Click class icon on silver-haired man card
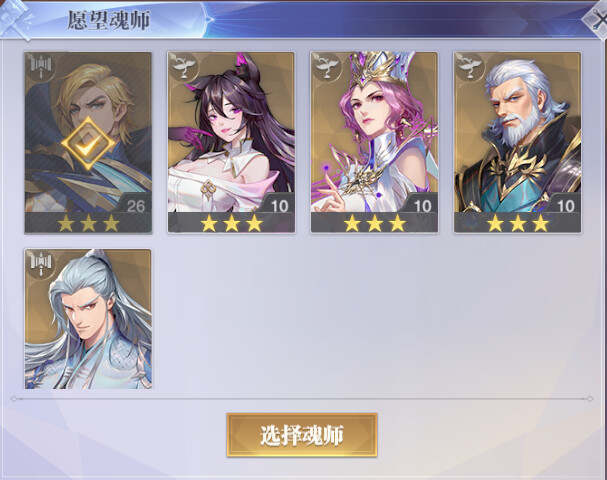Image resolution: width=607 pixels, height=480 pixels. [x=41, y=264]
